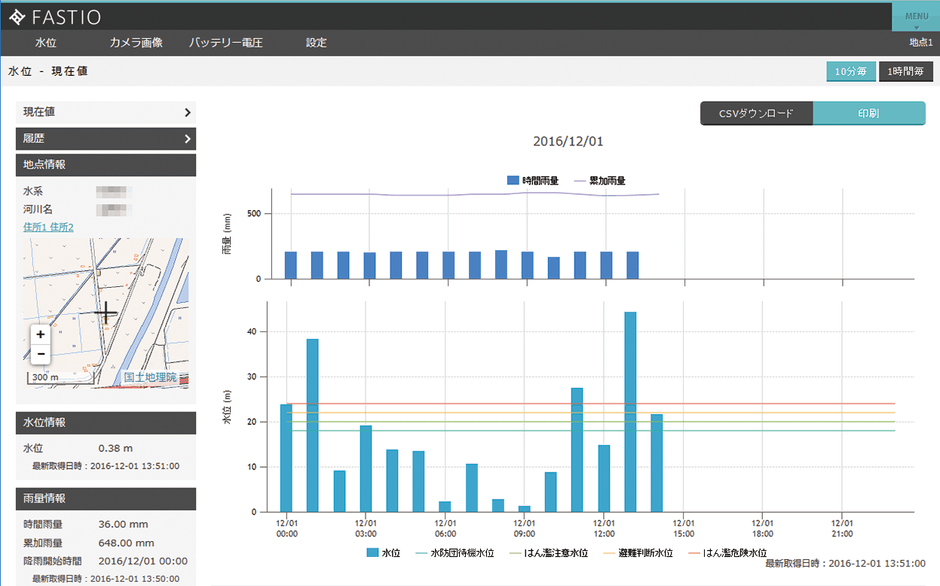Expand the 現在値 sidebar section
940x586 pixels.
pyautogui.click(x=105, y=112)
